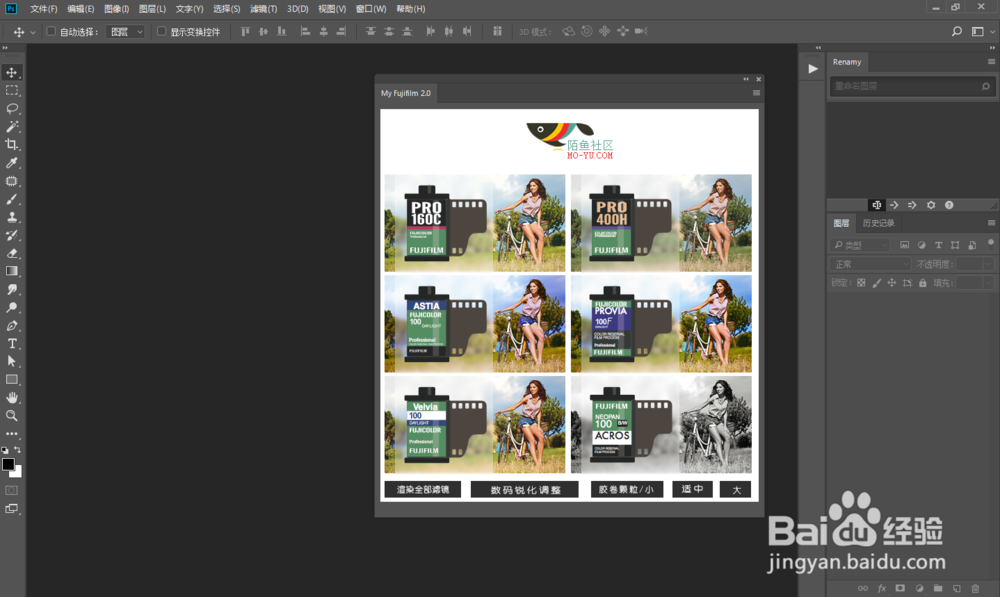Select the Magic Wand tool
The width and height of the screenshot is (1000, 597).
[11, 126]
